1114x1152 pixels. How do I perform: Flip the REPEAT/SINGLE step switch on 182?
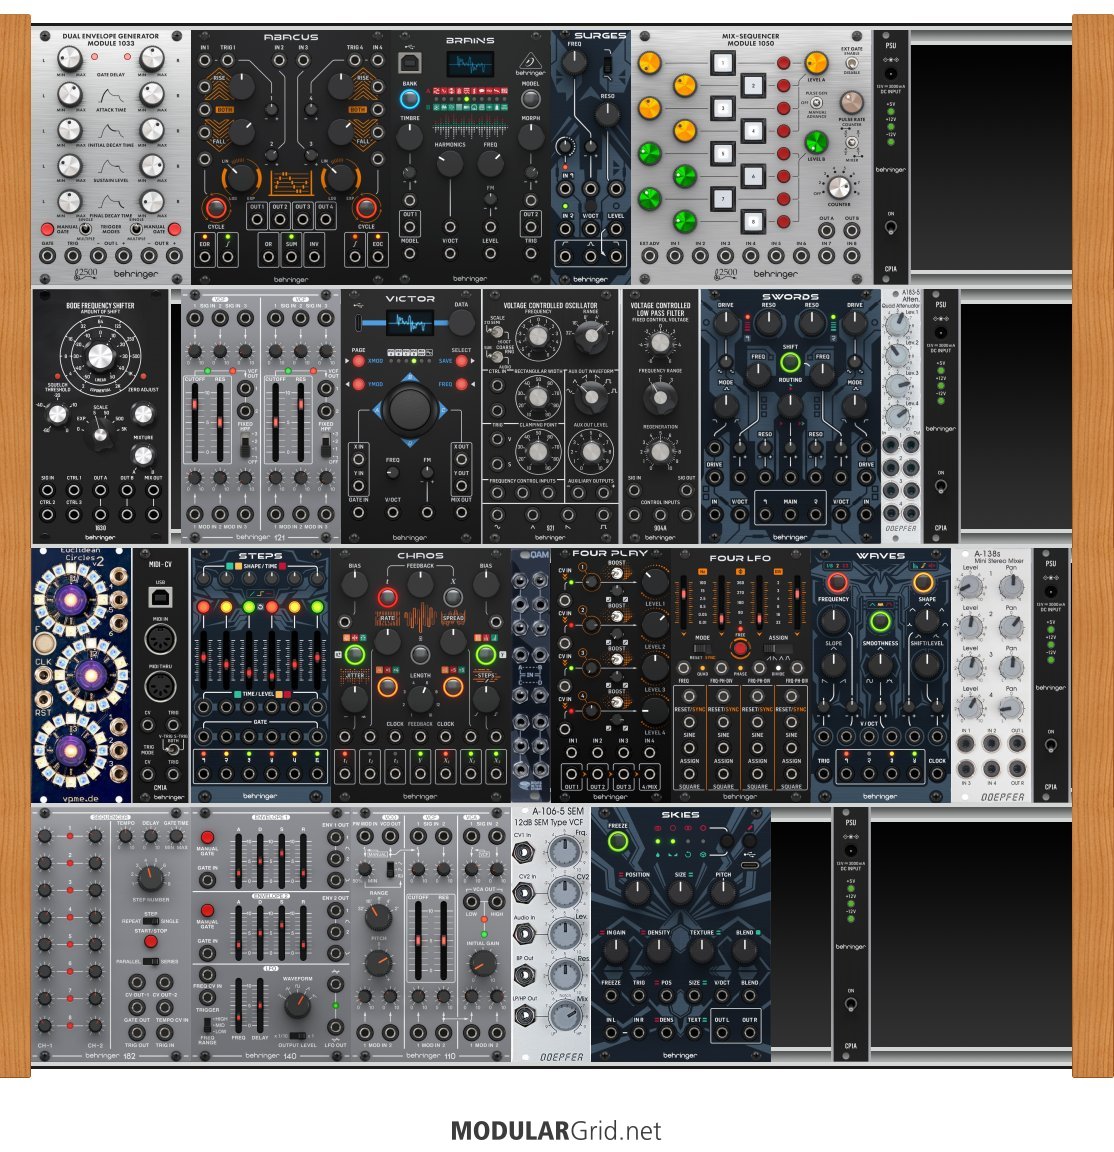150,921
